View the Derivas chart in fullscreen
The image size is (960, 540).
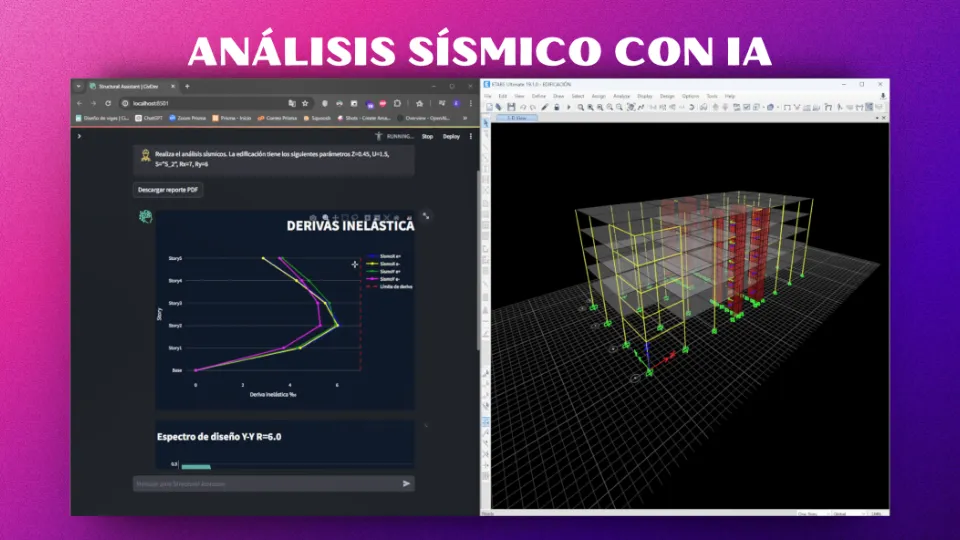426,216
